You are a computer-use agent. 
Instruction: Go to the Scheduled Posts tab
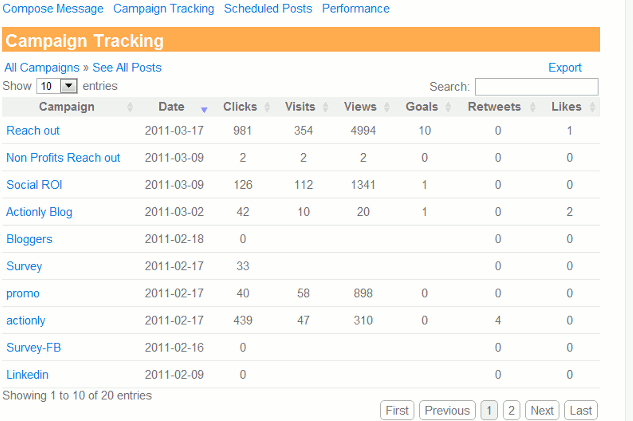click(268, 8)
